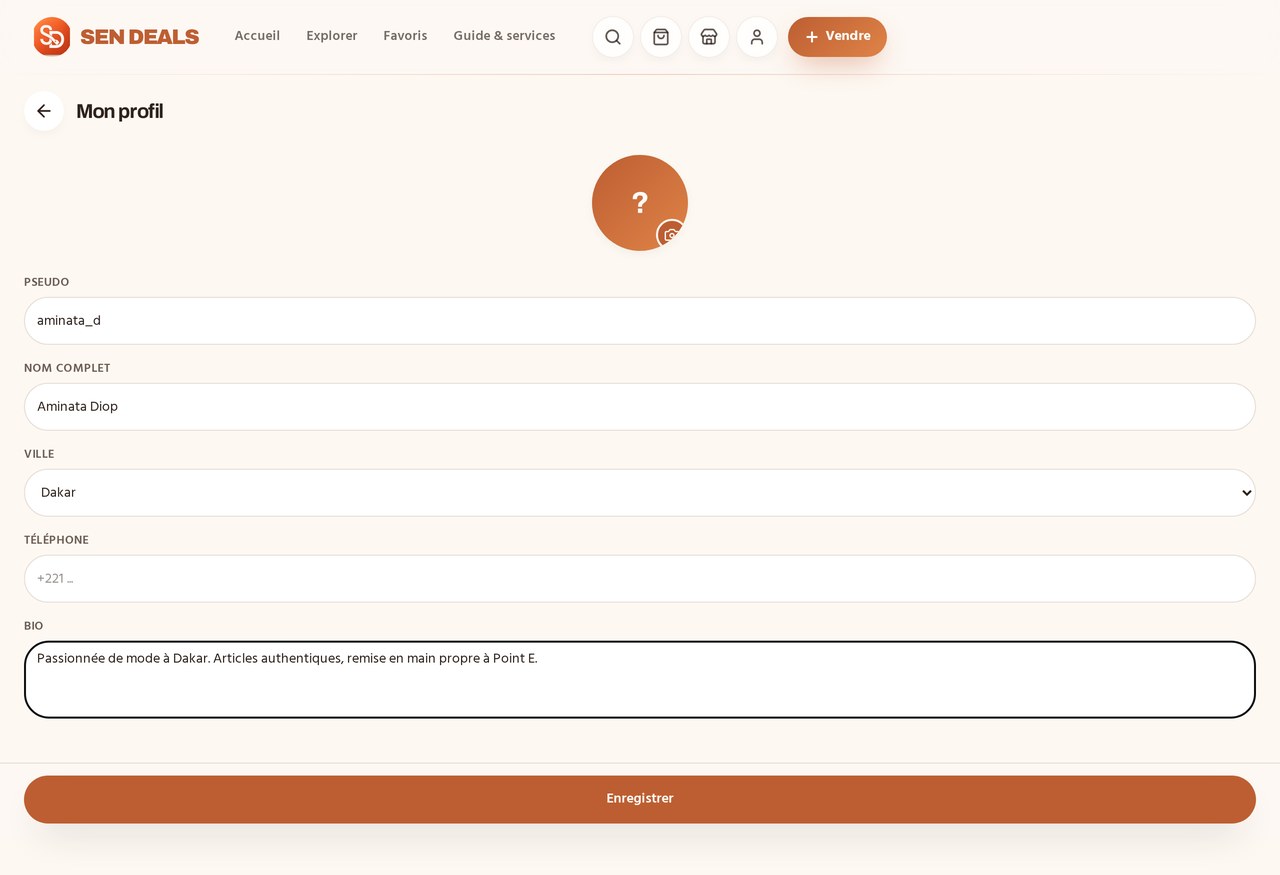The image size is (1280, 875).
Task: Go to Accueil menu item
Action: point(257,36)
